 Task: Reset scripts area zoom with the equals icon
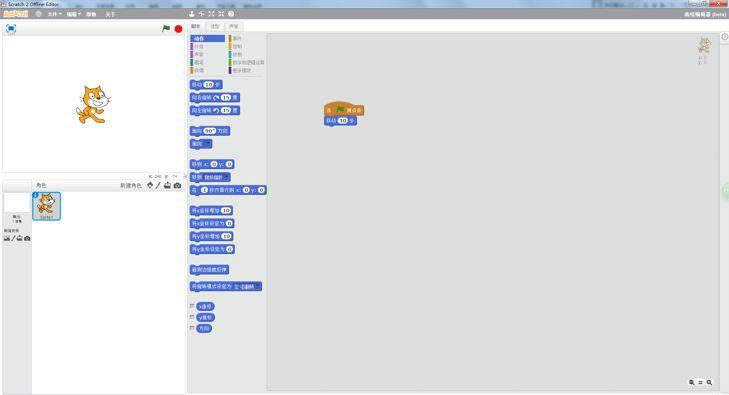tap(700, 382)
